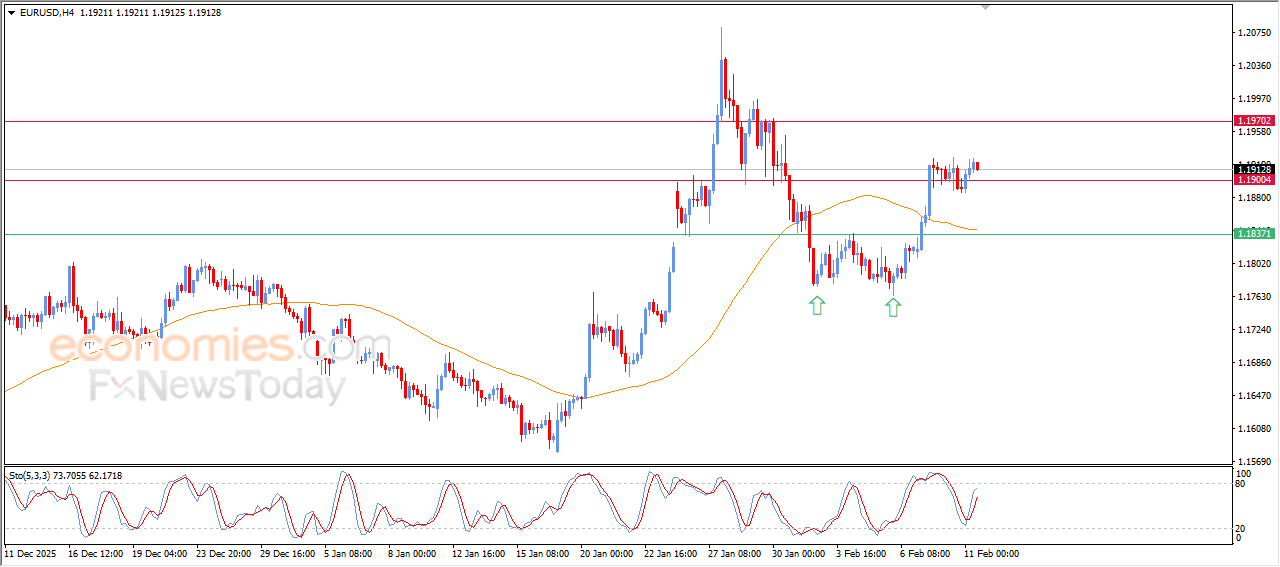The width and height of the screenshot is (1280, 567).
Task: Click the 1.19580 price axis label
Action: [1254, 132]
